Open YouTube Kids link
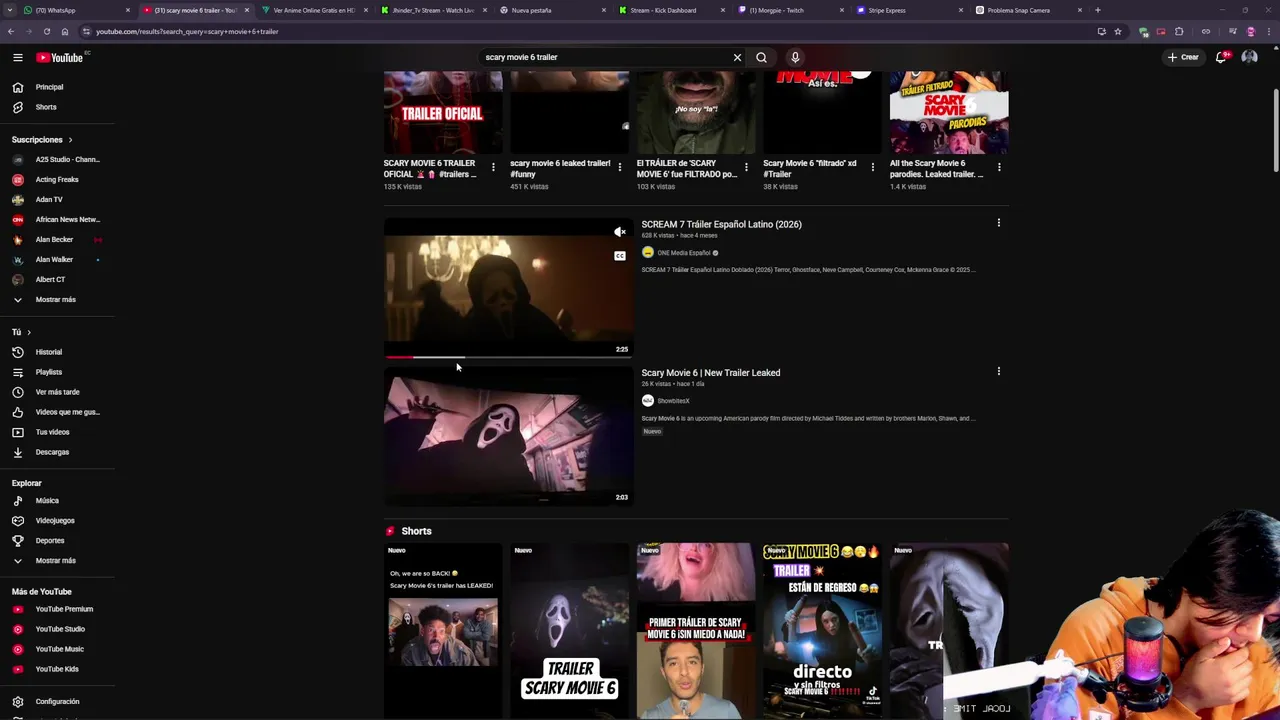 [x=57, y=669]
